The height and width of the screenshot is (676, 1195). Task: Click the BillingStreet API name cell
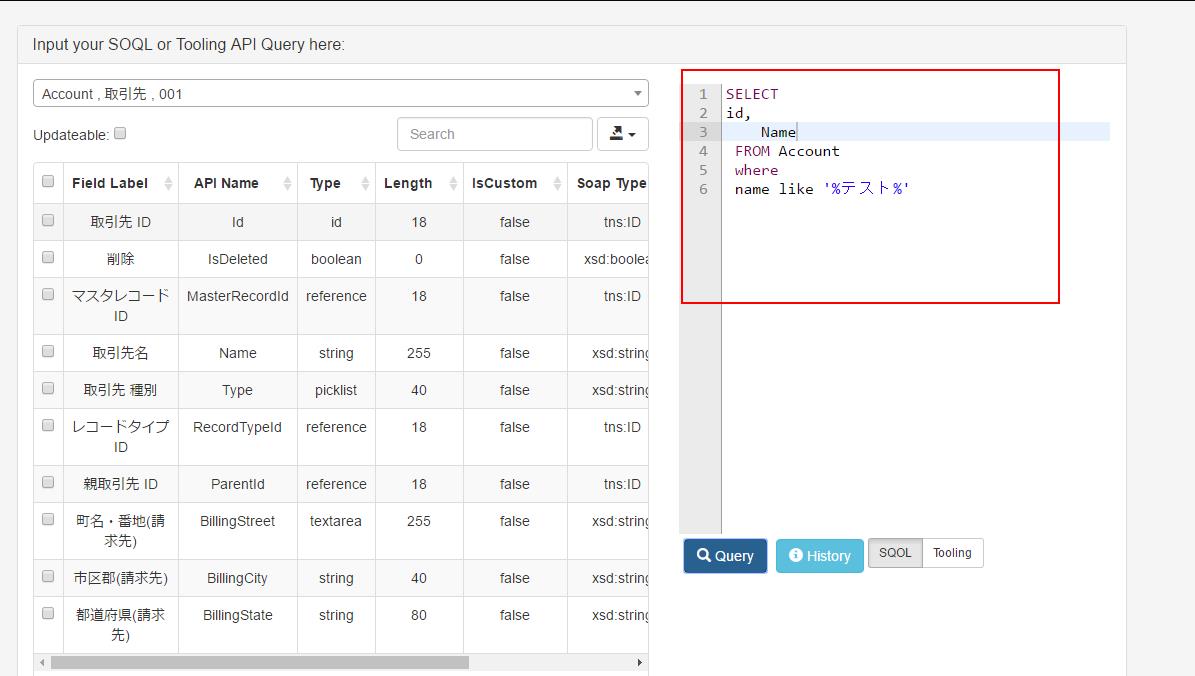tap(238, 521)
